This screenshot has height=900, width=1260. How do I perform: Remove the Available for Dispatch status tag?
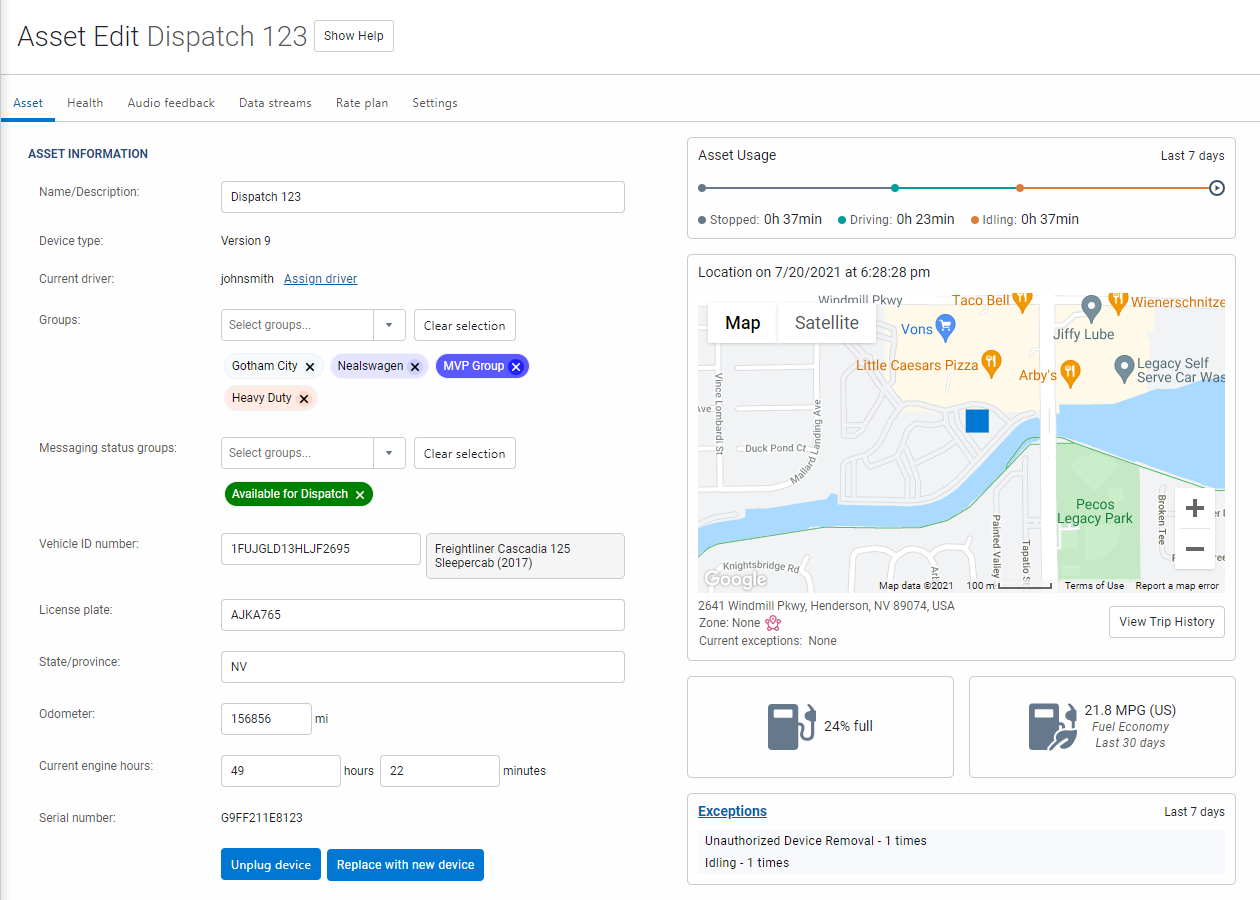coord(359,494)
